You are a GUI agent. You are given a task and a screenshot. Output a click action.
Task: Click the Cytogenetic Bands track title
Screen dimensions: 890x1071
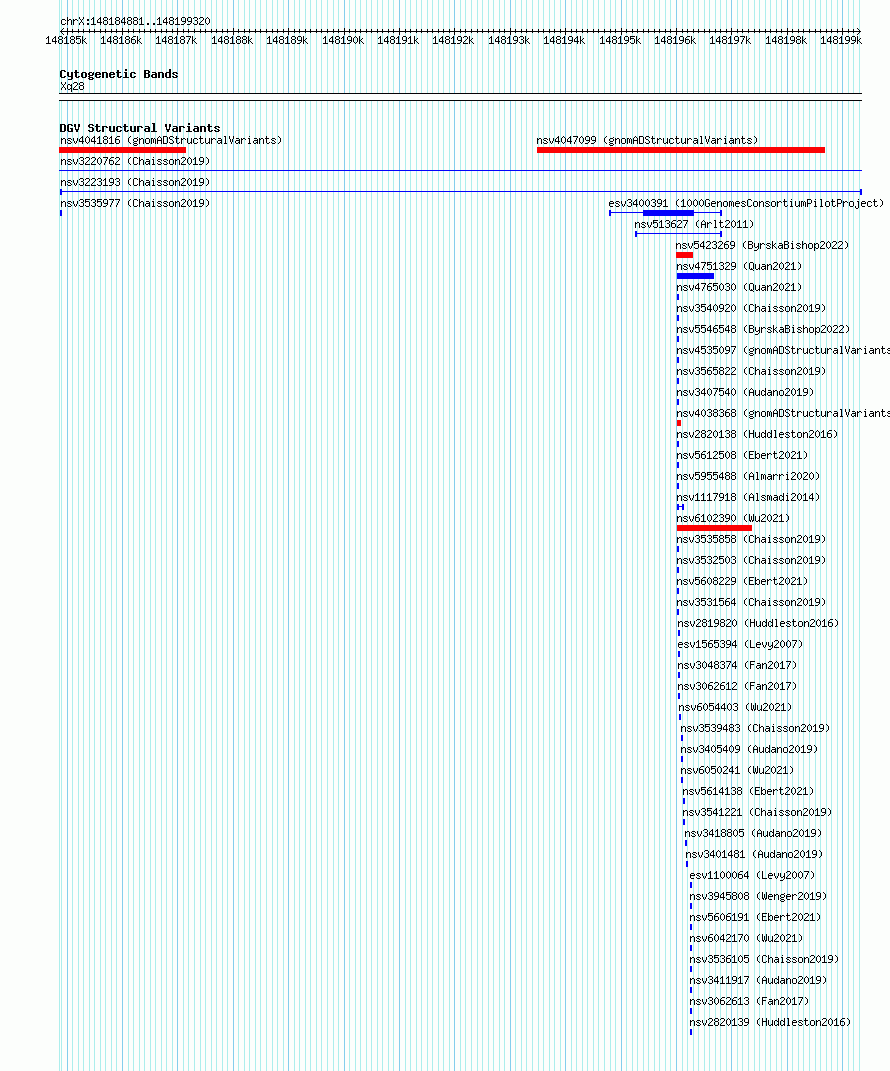pyautogui.click(x=119, y=74)
